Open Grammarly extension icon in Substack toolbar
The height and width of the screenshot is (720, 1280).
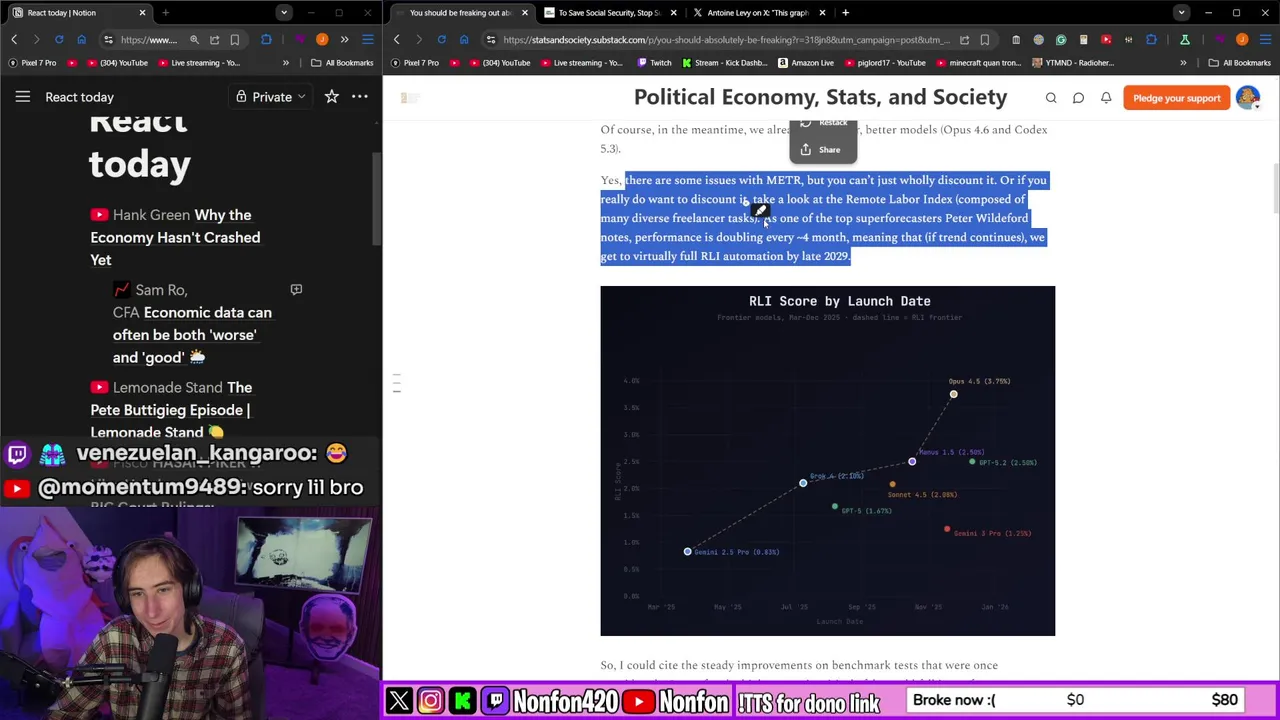[1061, 40]
